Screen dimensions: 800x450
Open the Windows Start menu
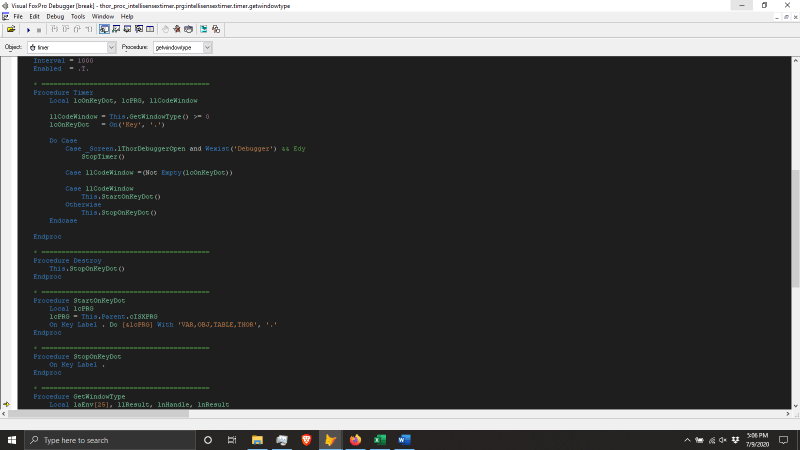12,440
